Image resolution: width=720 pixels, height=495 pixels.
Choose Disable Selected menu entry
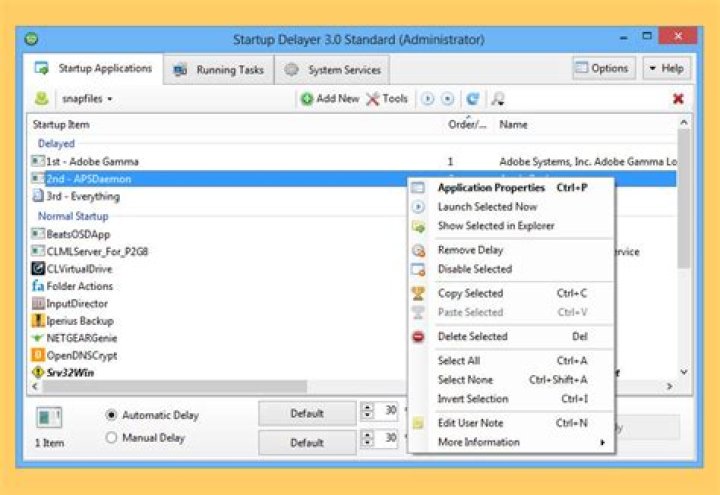(x=512, y=269)
